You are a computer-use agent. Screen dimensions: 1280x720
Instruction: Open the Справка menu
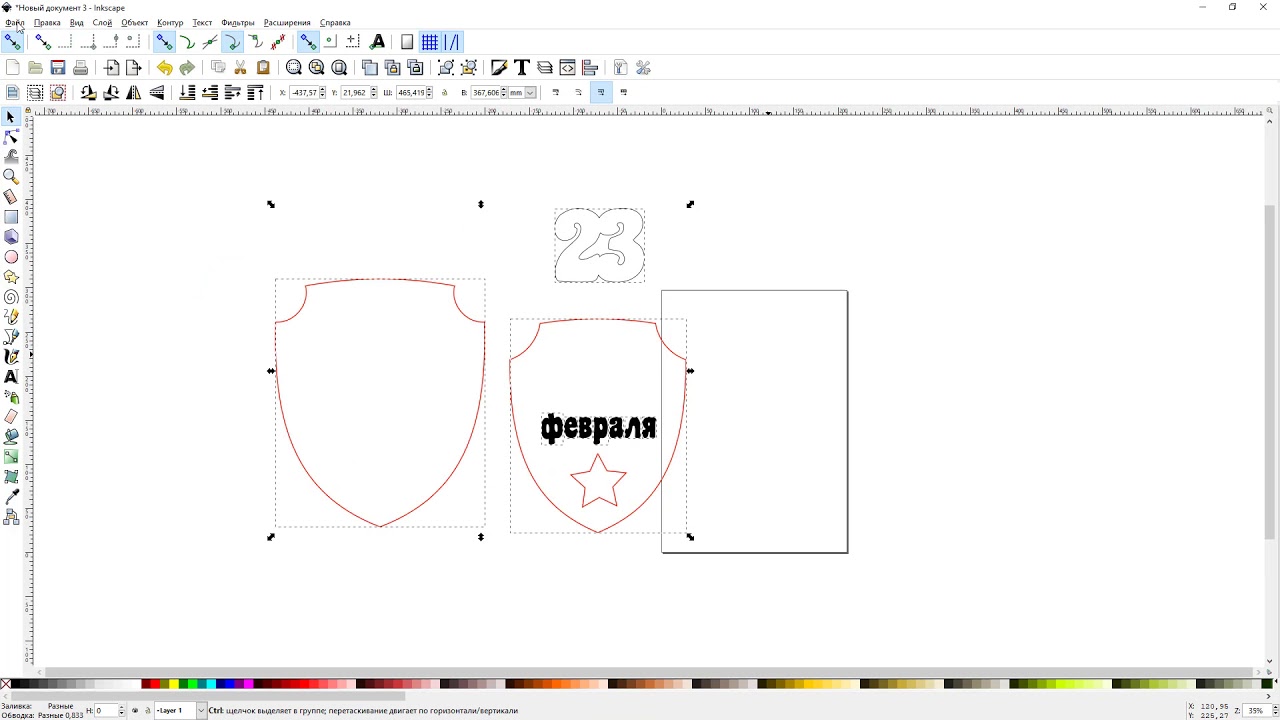335,22
